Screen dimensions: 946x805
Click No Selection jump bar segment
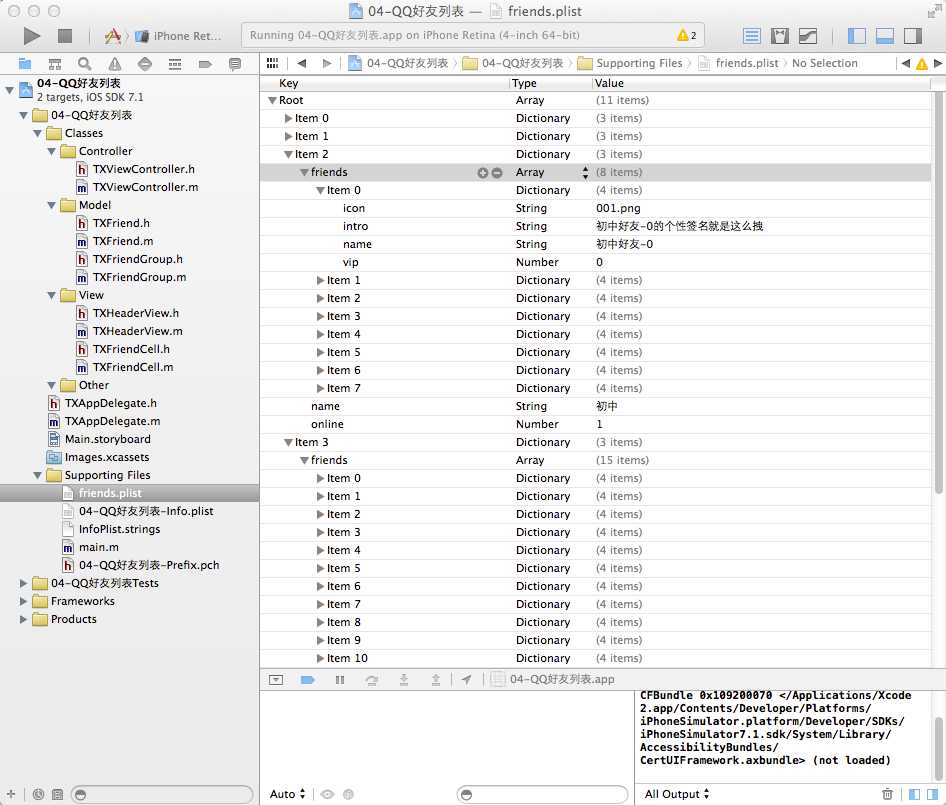tap(824, 63)
